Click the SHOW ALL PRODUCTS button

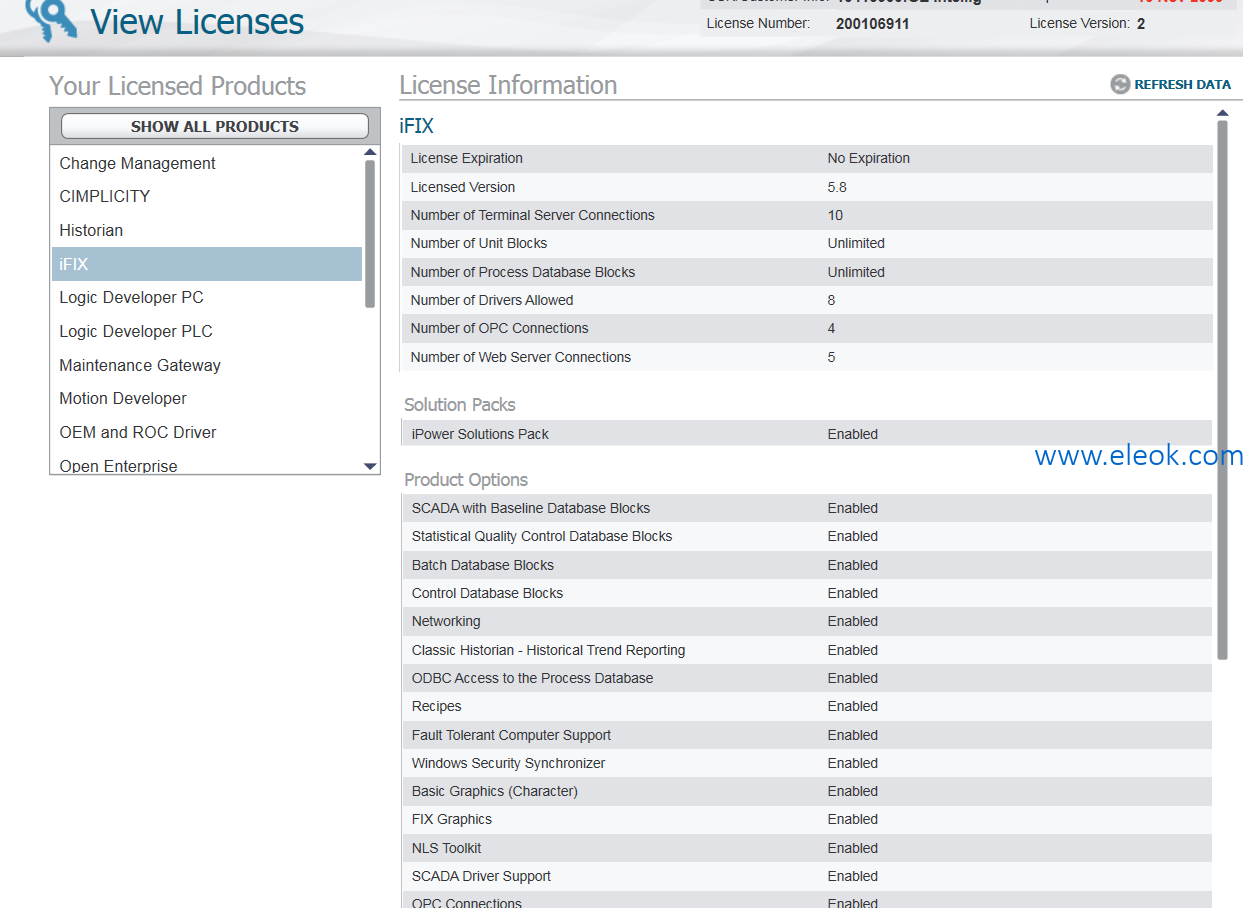point(215,126)
